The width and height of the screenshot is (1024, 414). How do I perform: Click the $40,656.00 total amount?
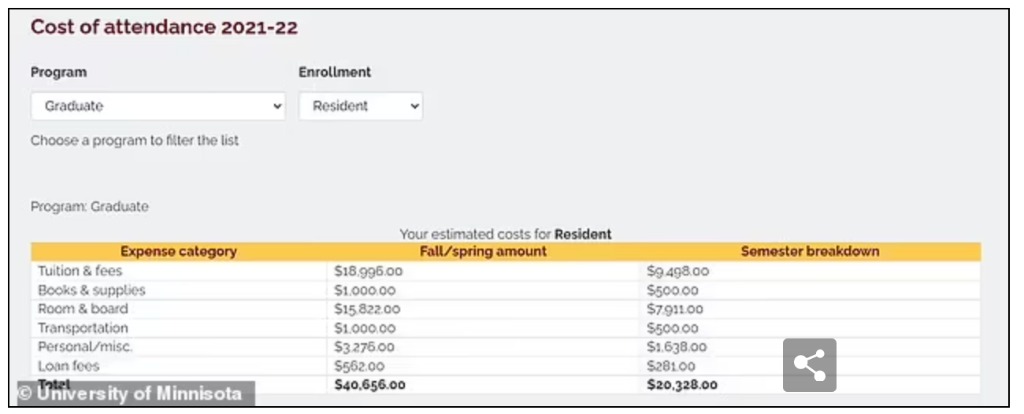tap(369, 384)
